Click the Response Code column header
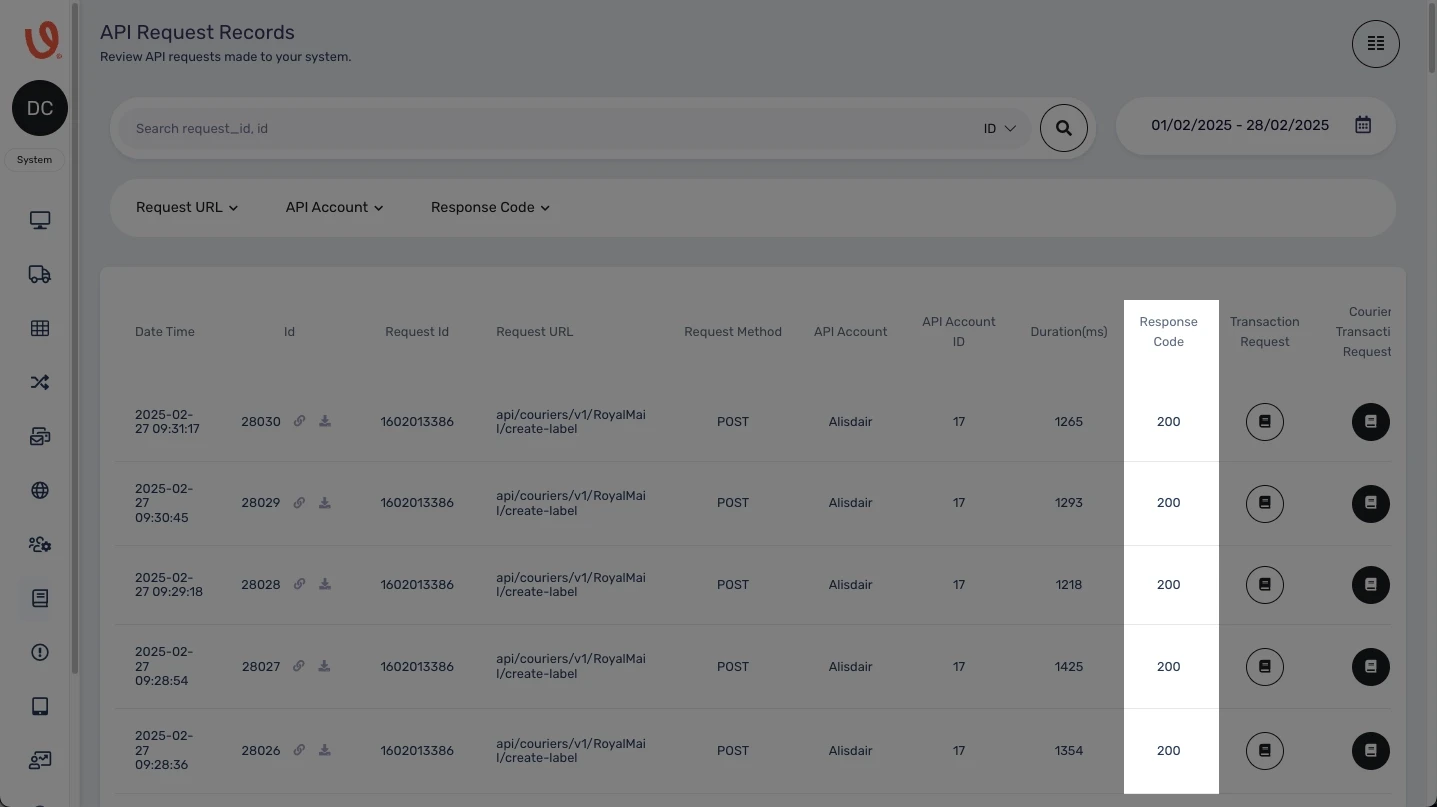The width and height of the screenshot is (1437, 807). click(x=1168, y=332)
